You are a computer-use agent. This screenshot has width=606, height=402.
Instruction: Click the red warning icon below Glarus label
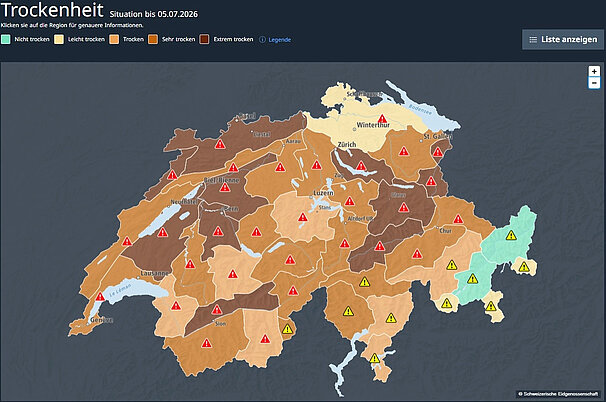click(x=404, y=208)
